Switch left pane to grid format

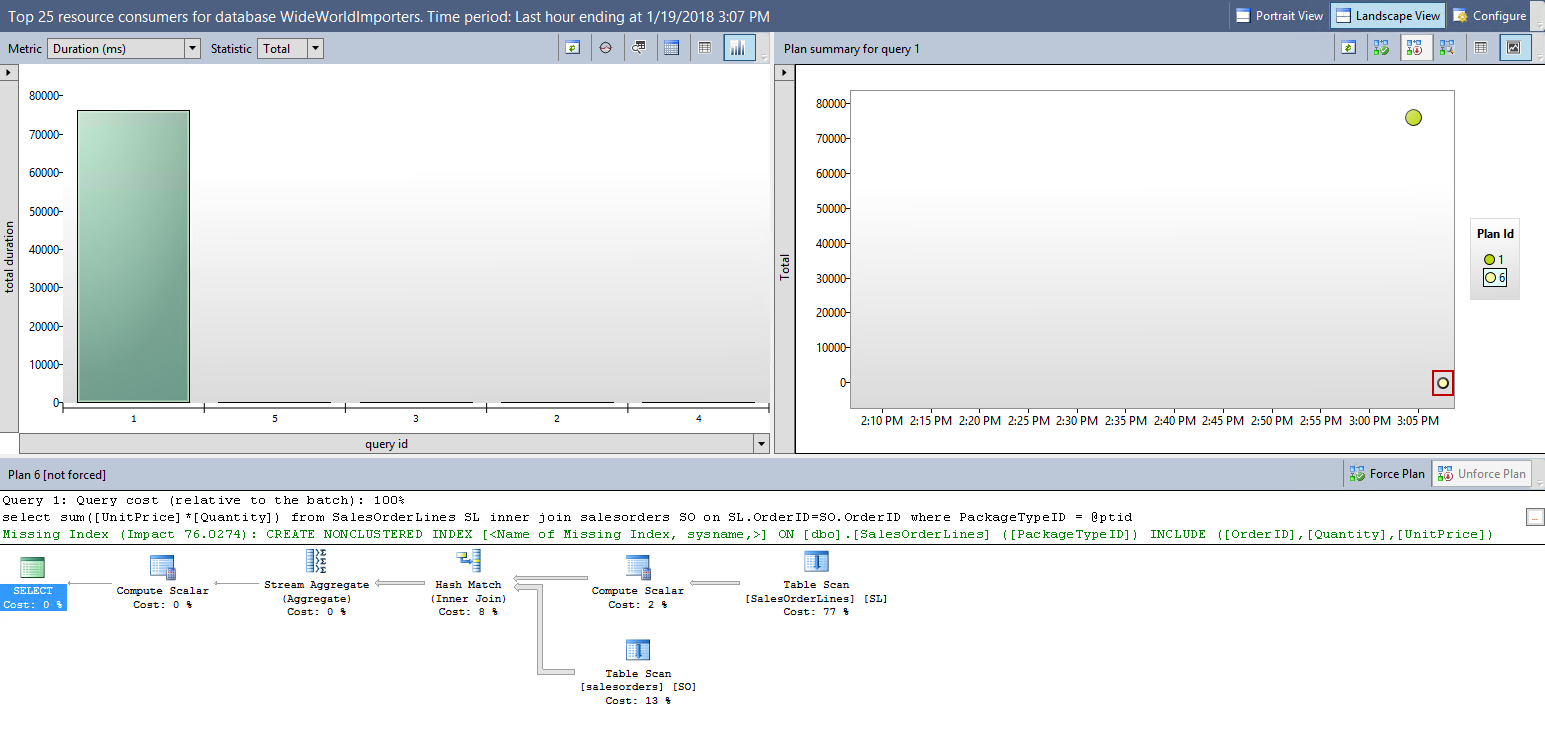[x=705, y=48]
